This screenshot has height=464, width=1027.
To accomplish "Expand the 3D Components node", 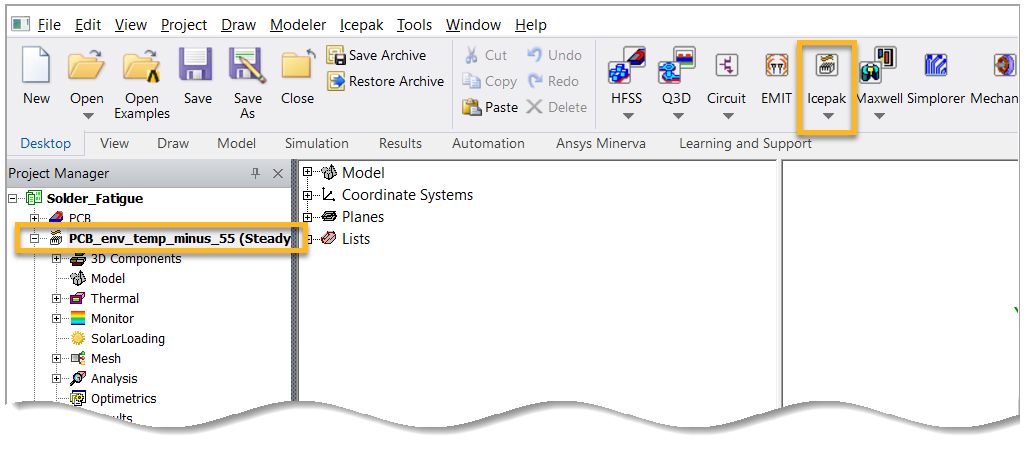I will click(x=57, y=259).
